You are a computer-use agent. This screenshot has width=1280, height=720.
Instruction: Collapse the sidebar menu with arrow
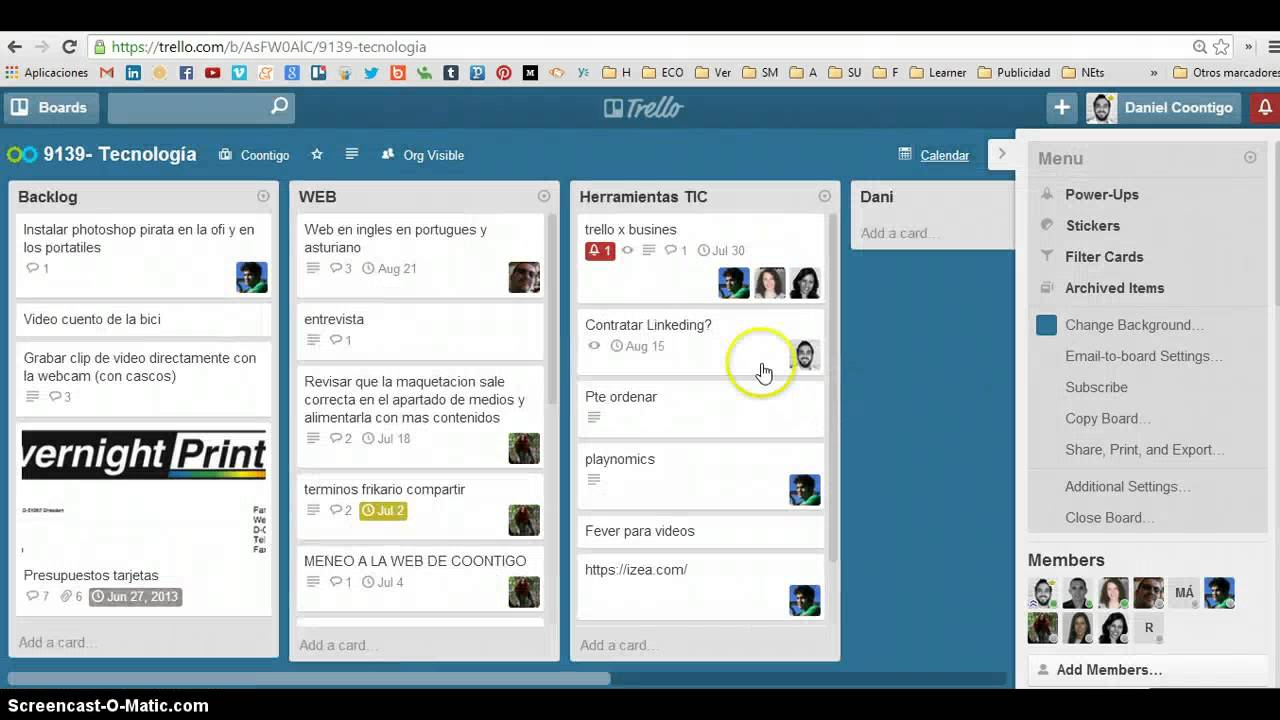[1002, 154]
